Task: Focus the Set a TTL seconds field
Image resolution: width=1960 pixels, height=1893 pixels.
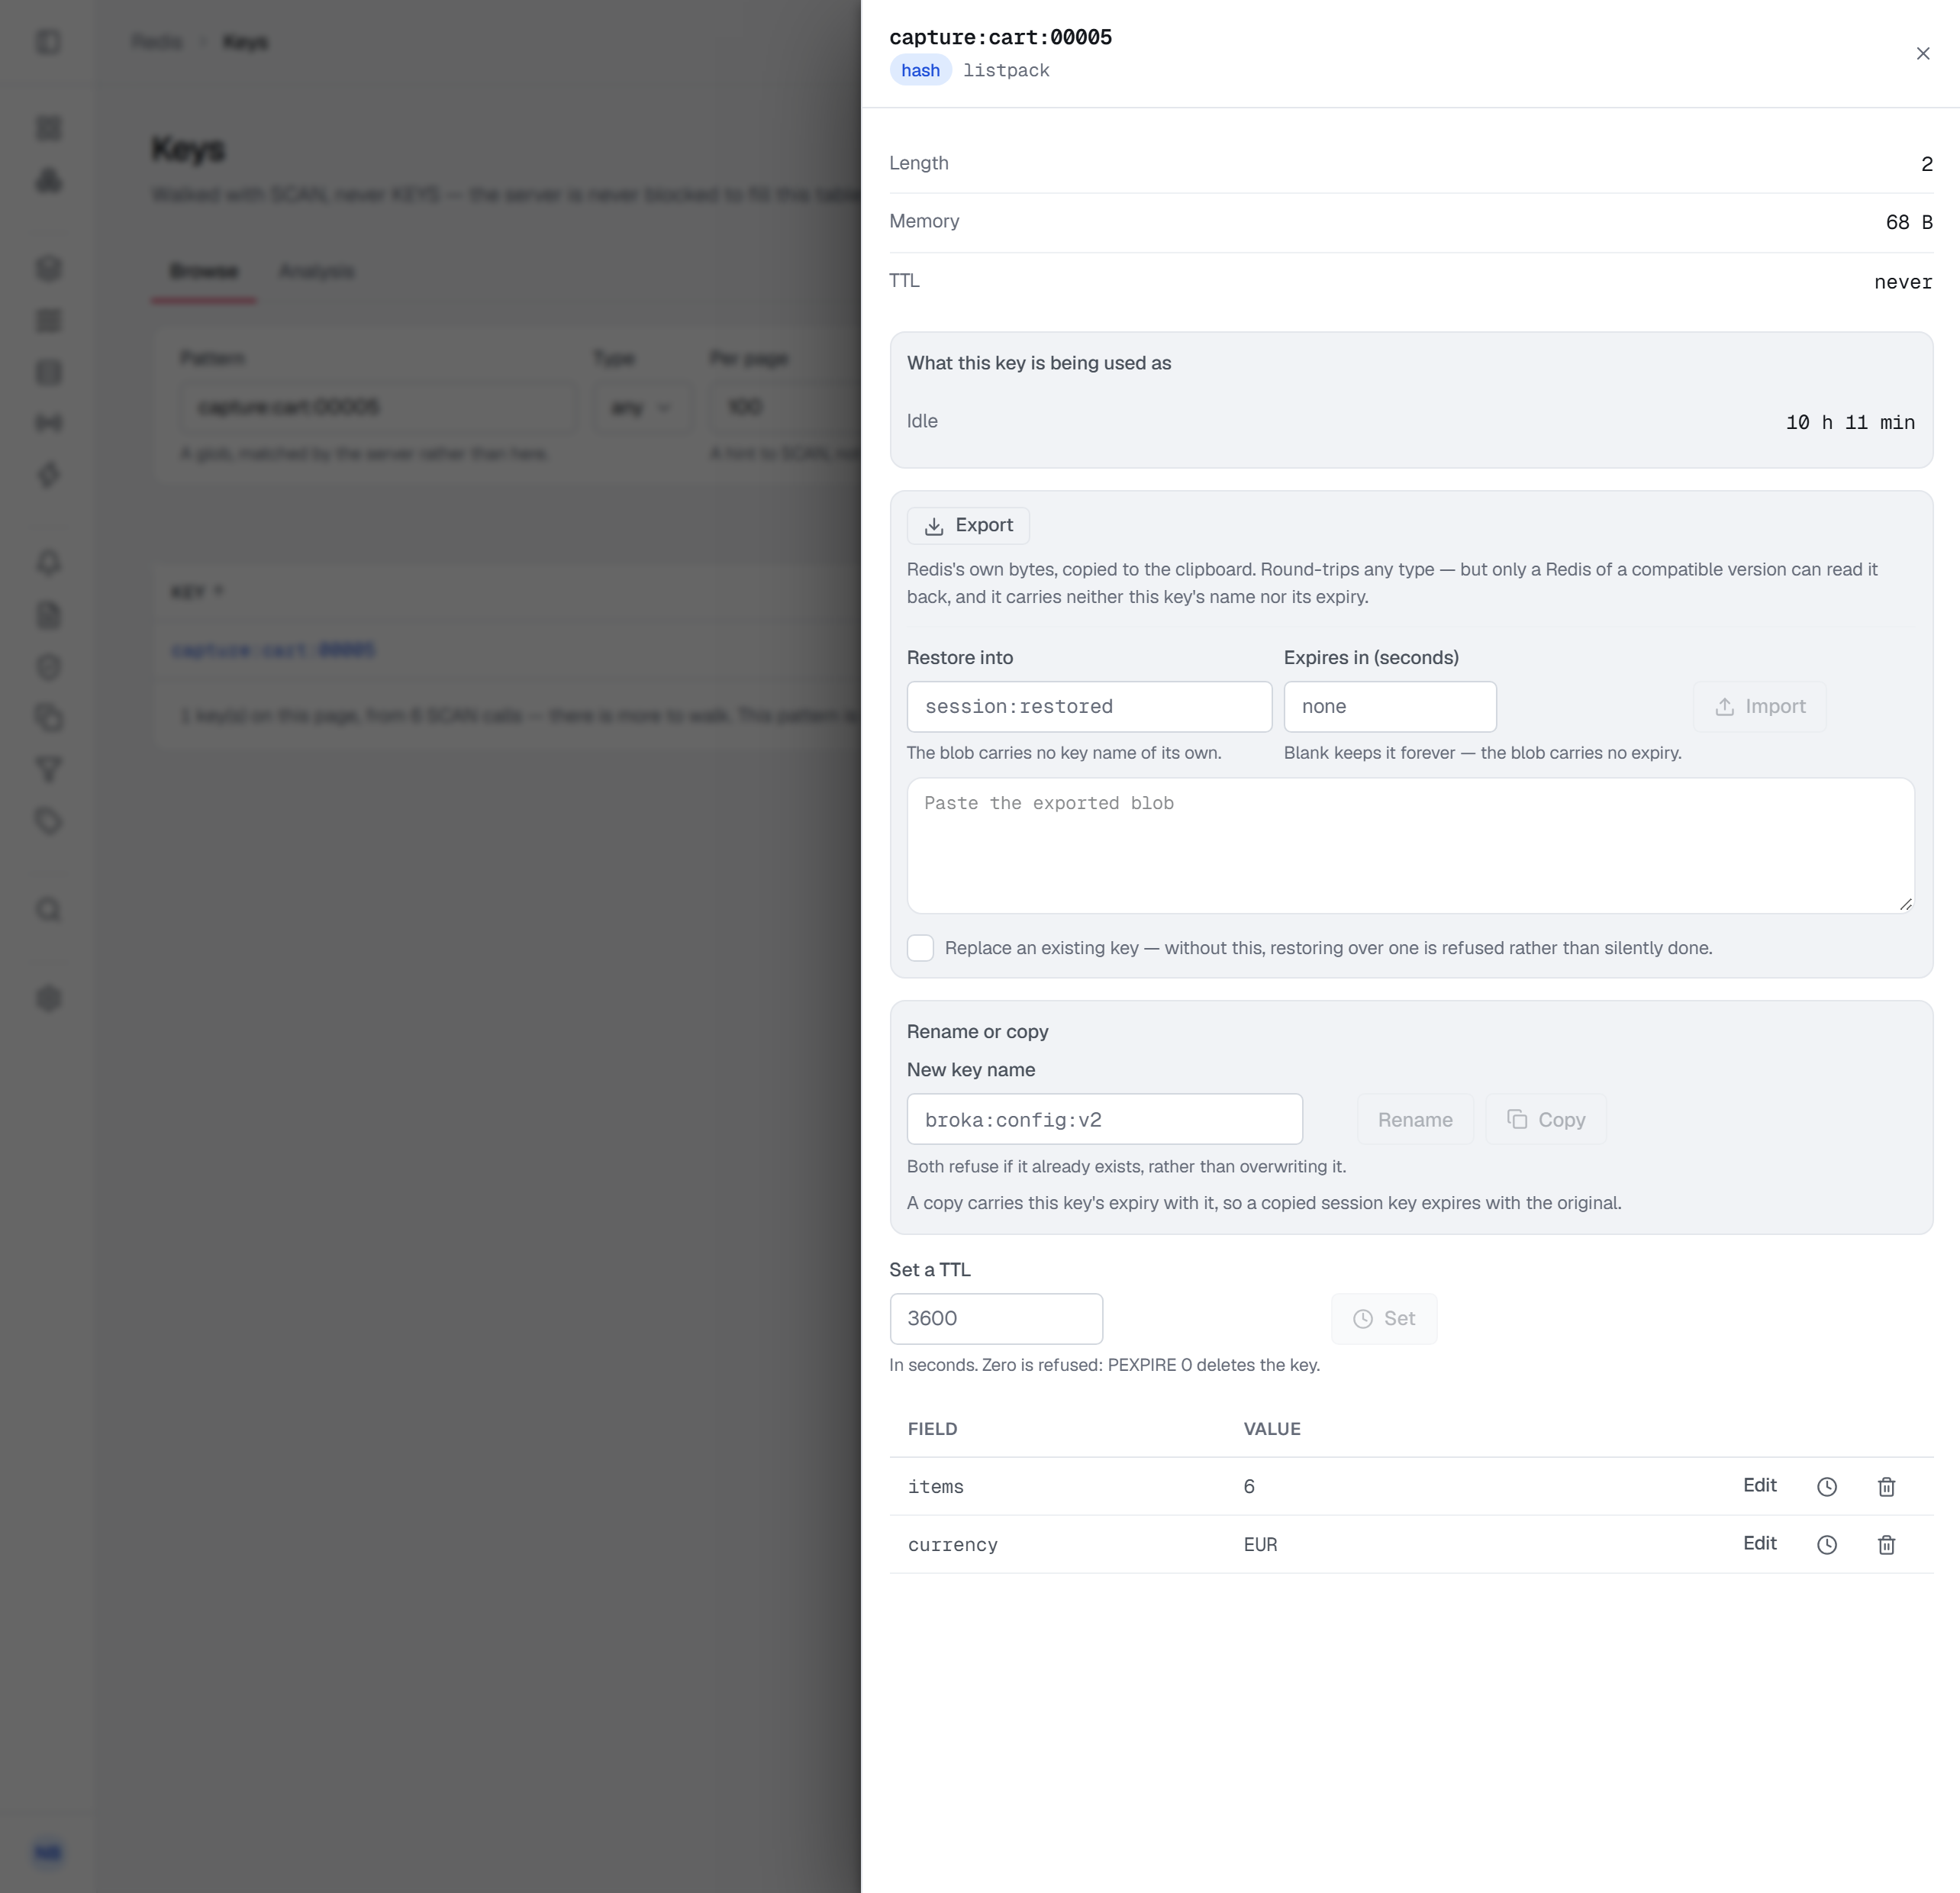Action: pos(996,1319)
